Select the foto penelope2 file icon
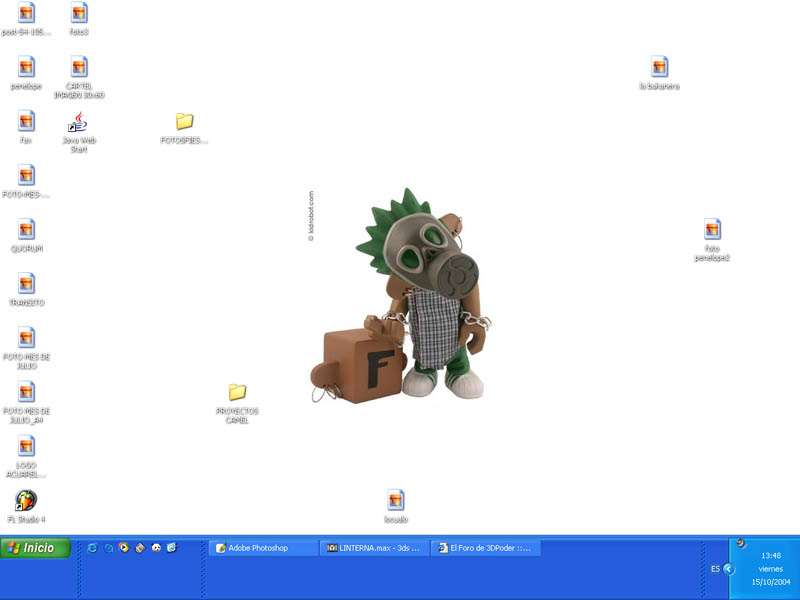Viewport: 800px width, 600px height. point(712,240)
